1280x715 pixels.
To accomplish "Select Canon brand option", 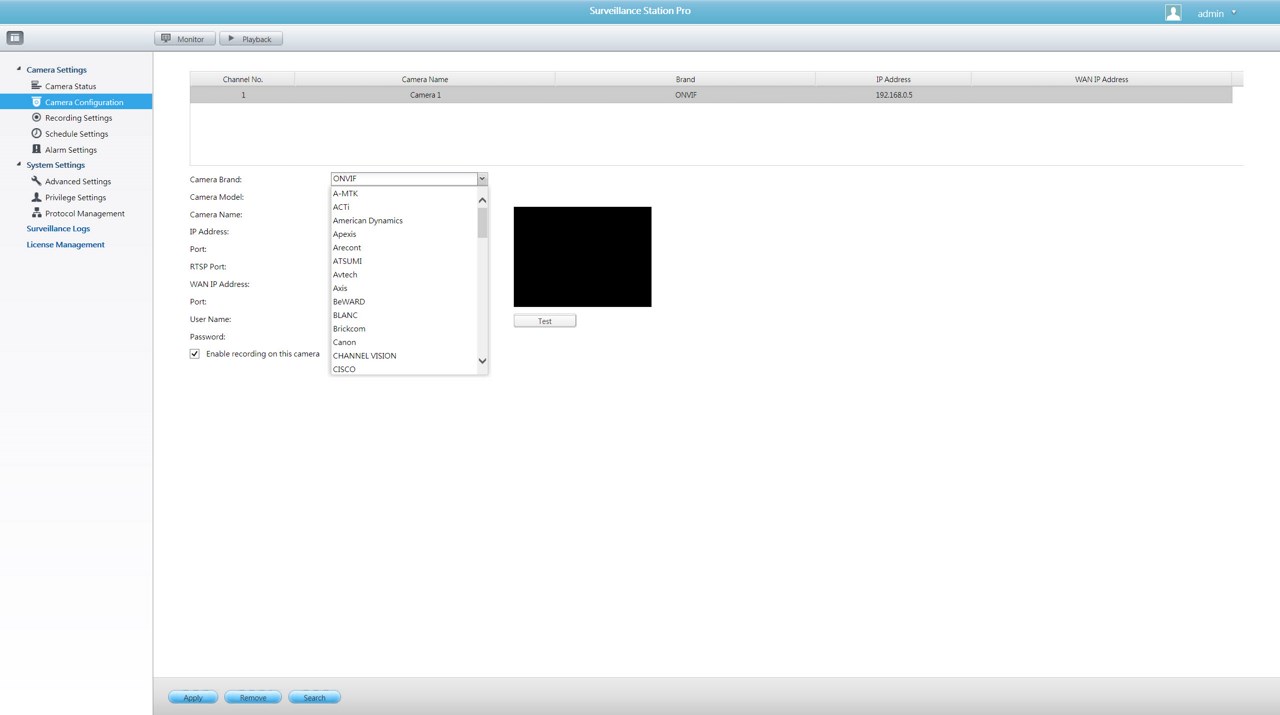I will pos(404,342).
